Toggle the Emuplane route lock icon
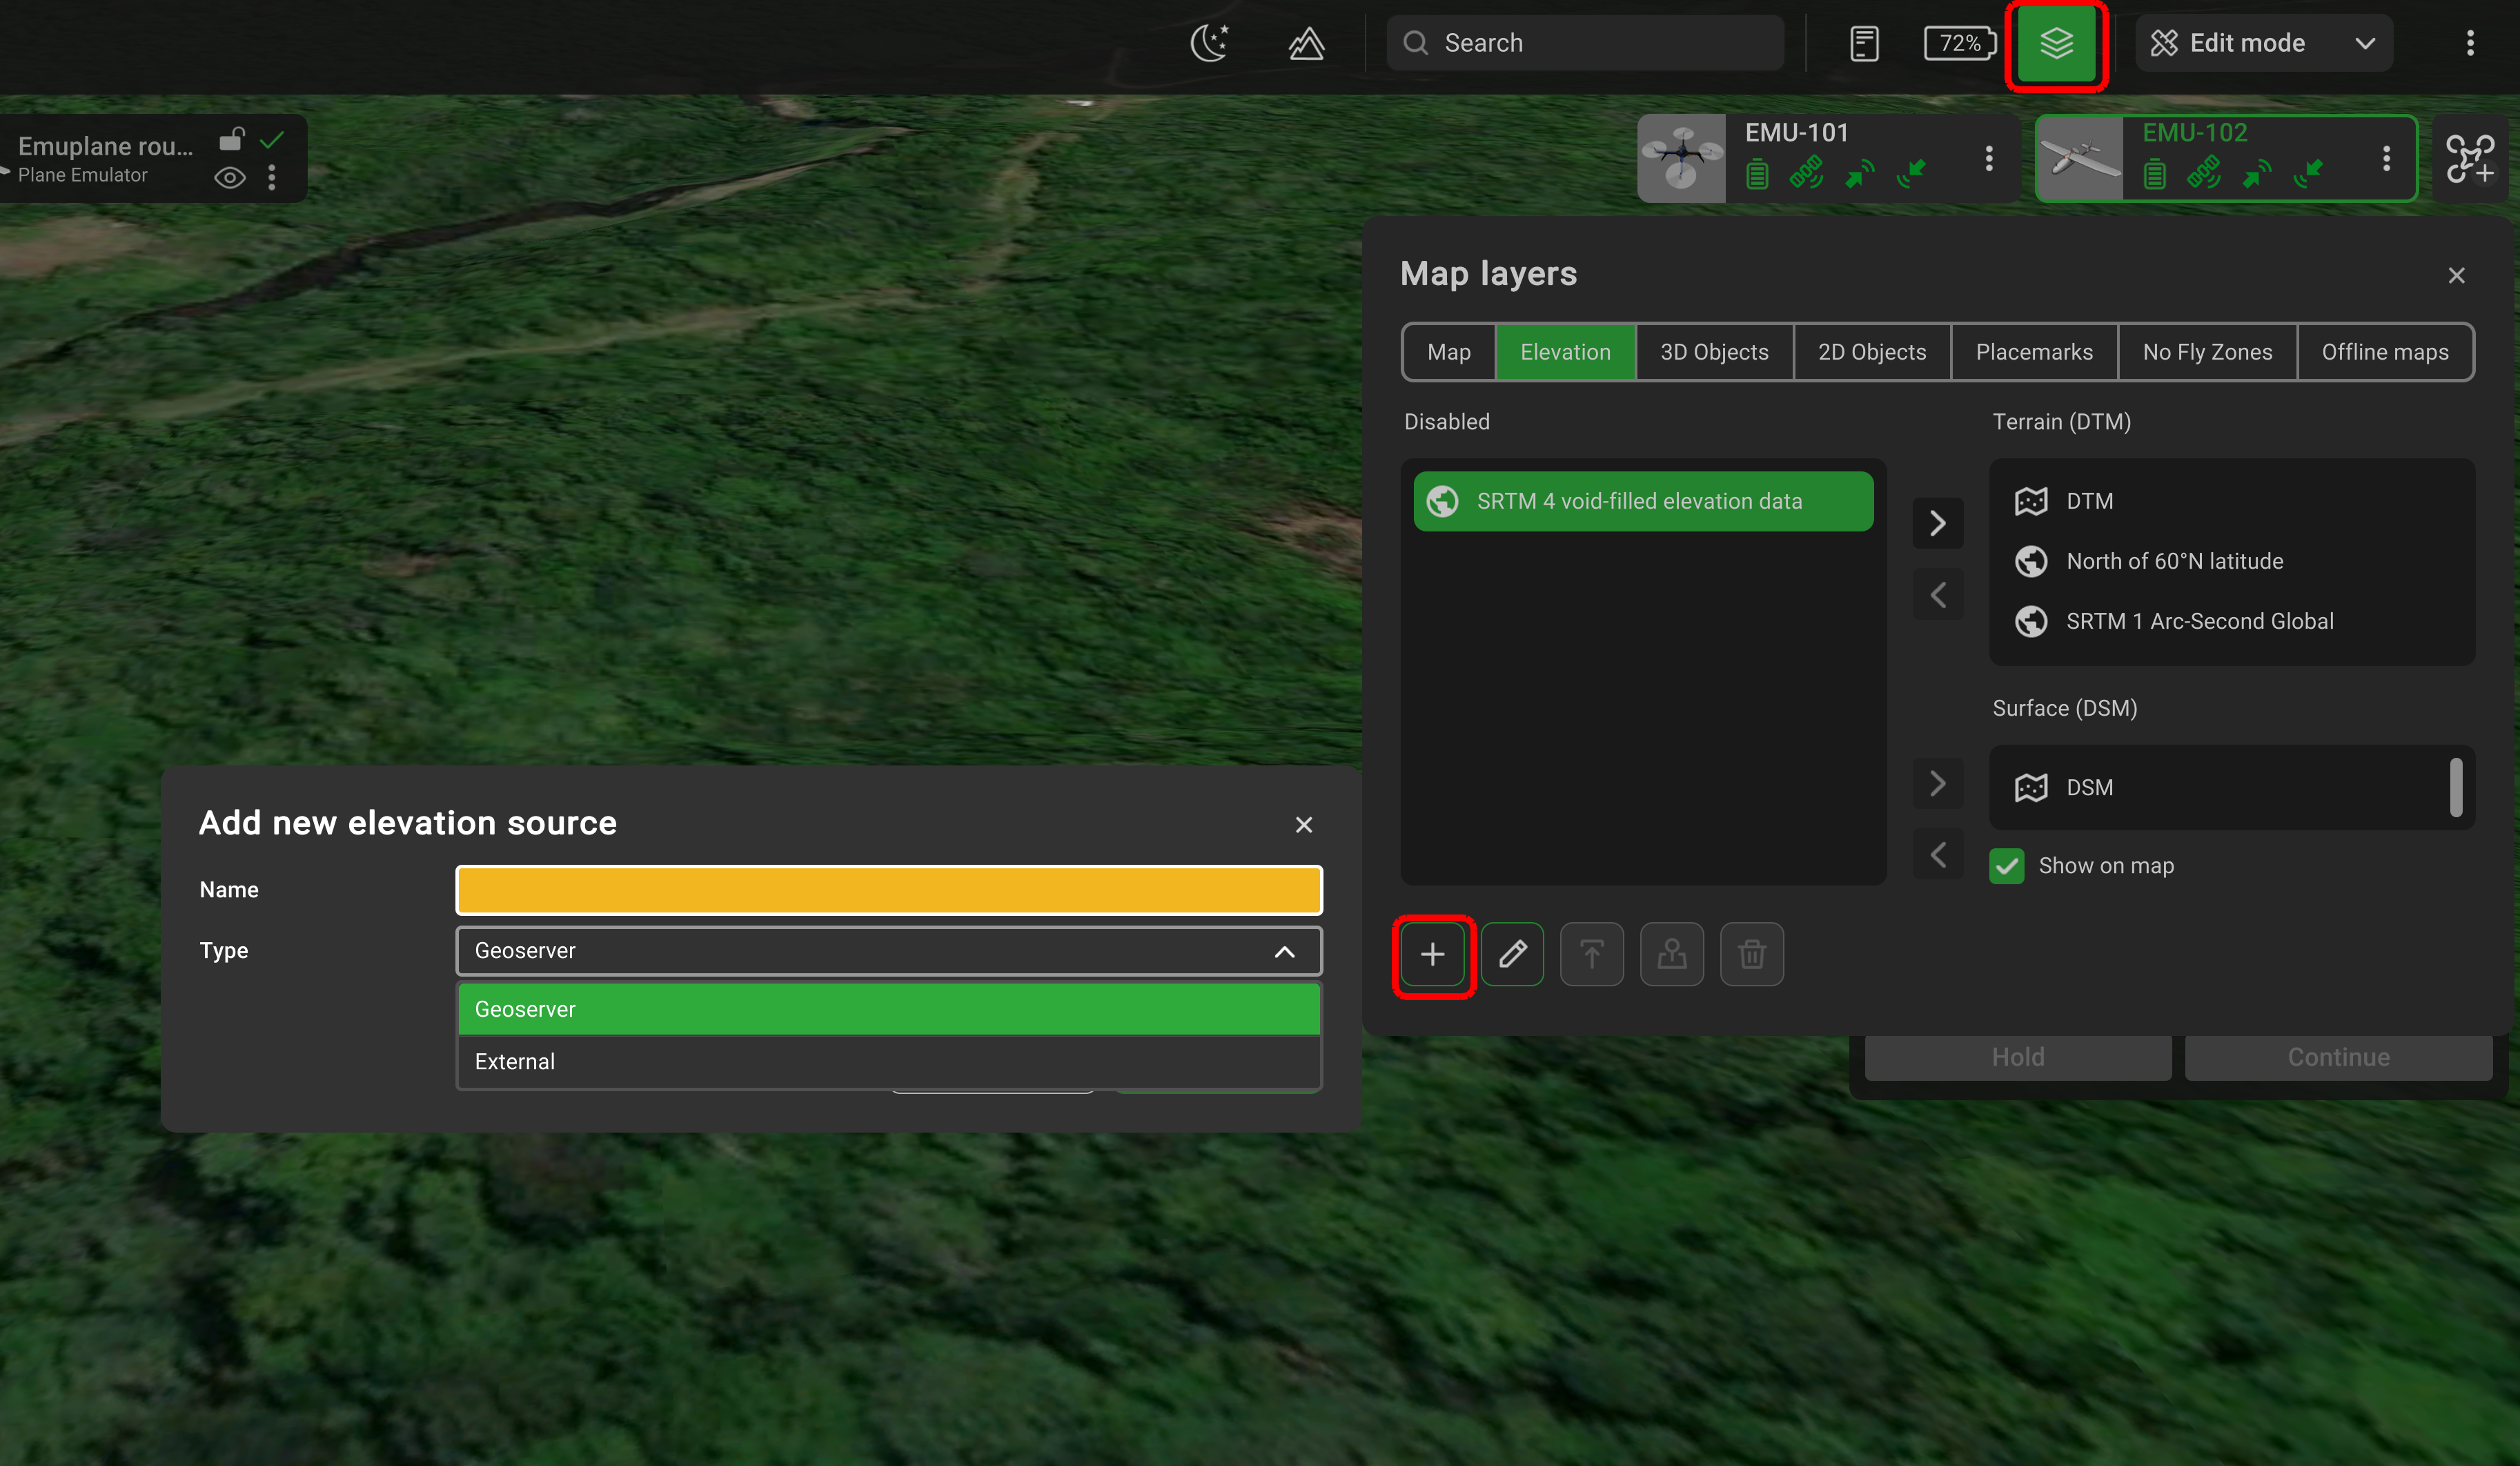 pyautogui.click(x=232, y=138)
